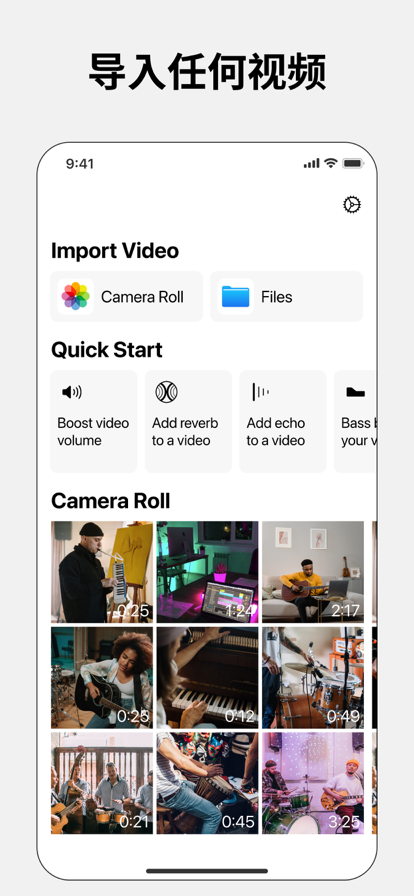
Task: Tap the echo waveform icon
Action: click(260, 392)
